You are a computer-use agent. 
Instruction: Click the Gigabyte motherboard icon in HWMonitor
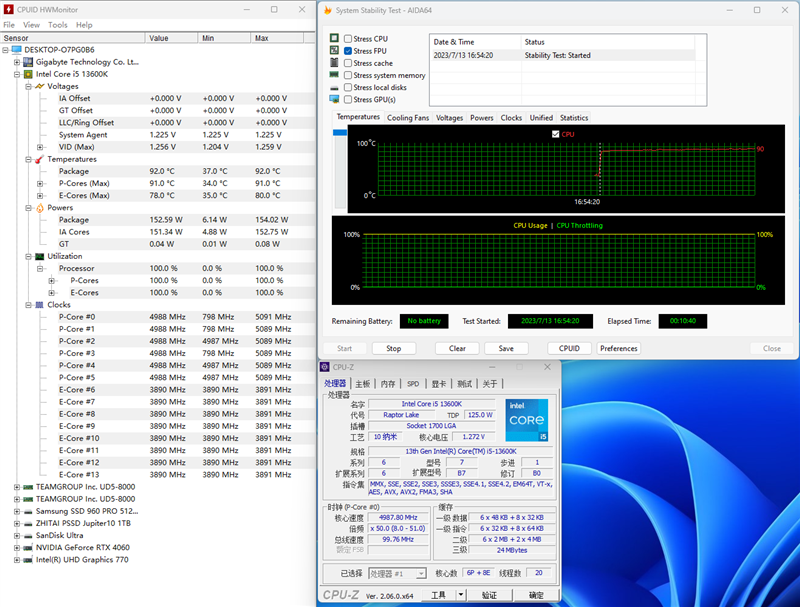coord(29,62)
